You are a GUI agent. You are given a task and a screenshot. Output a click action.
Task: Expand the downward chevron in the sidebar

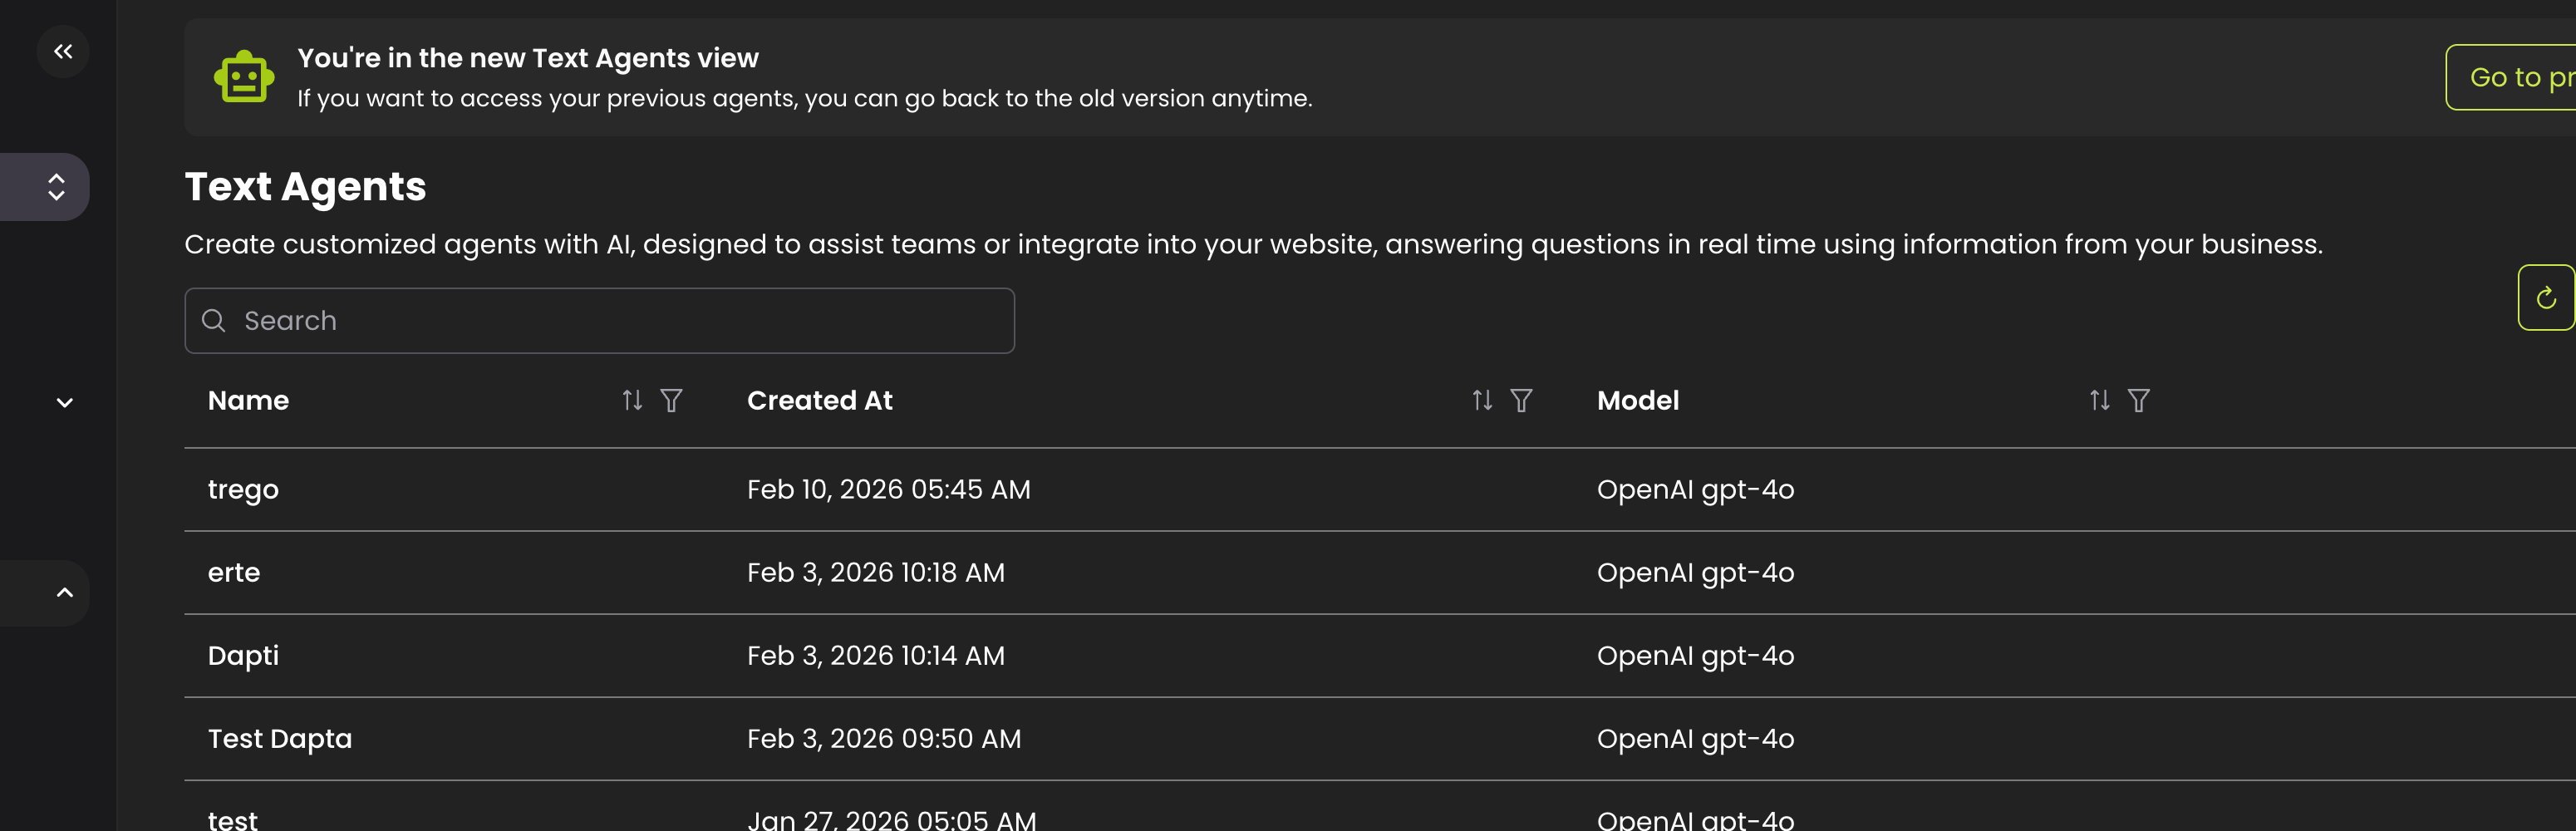click(x=63, y=402)
